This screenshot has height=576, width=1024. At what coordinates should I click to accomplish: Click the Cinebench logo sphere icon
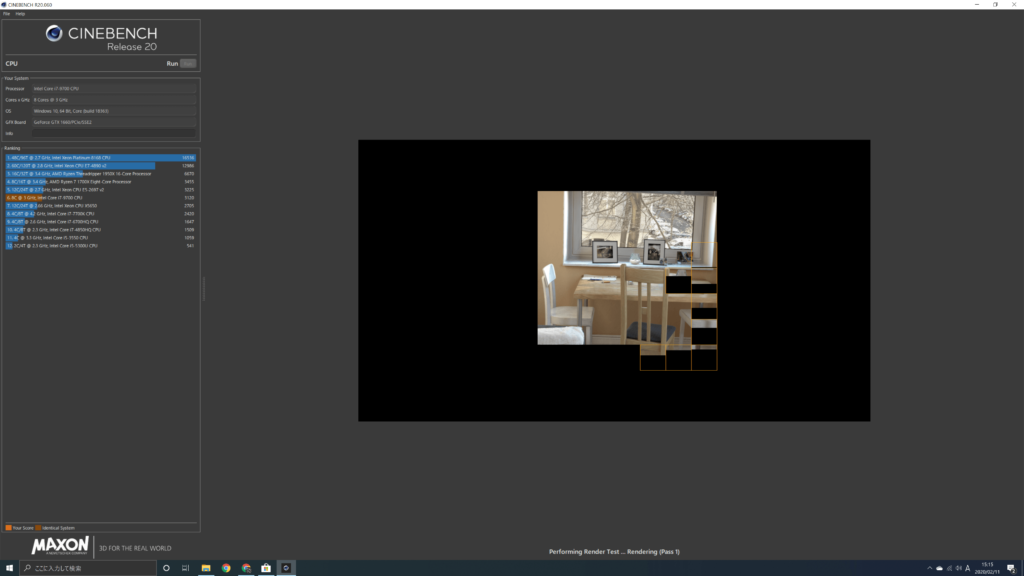click(54, 33)
